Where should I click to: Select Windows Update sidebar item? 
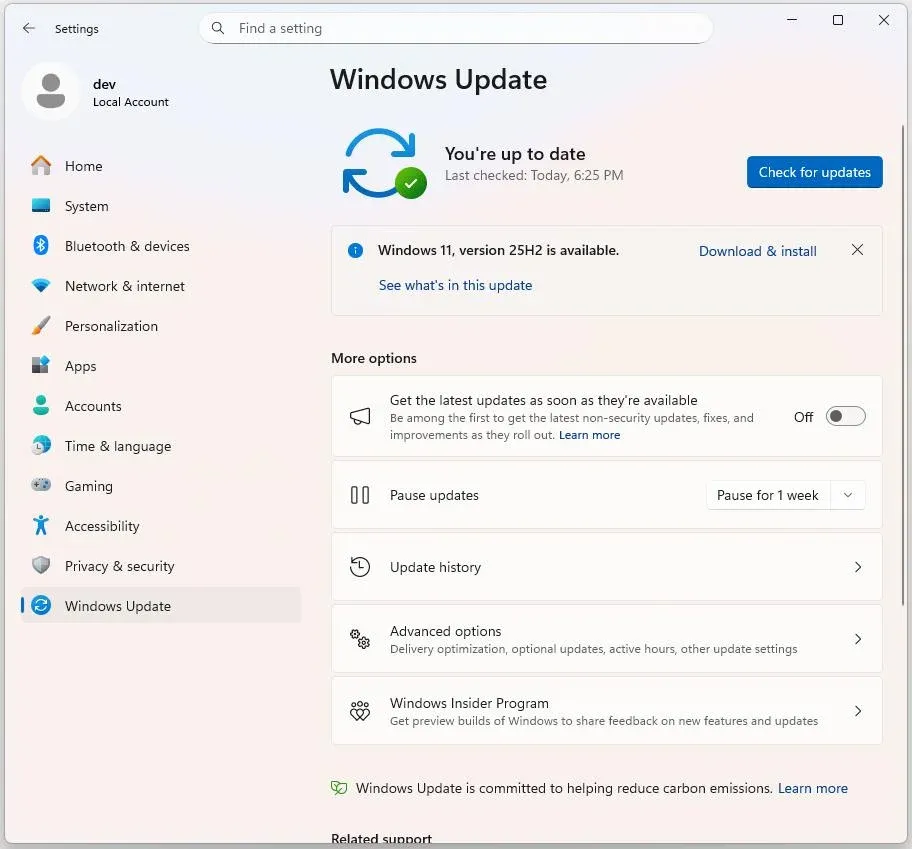(161, 605)
